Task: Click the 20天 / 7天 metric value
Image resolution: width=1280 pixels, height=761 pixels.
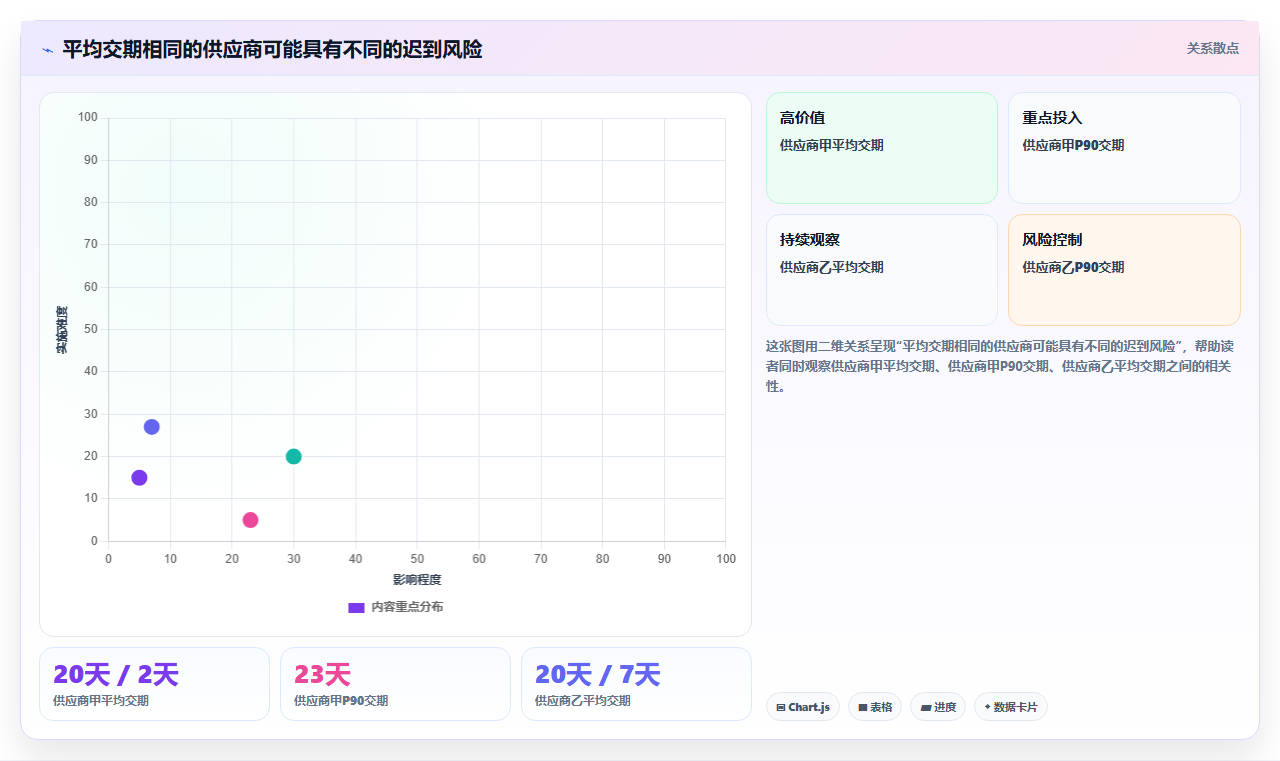Action: click(x=598, y=675)
